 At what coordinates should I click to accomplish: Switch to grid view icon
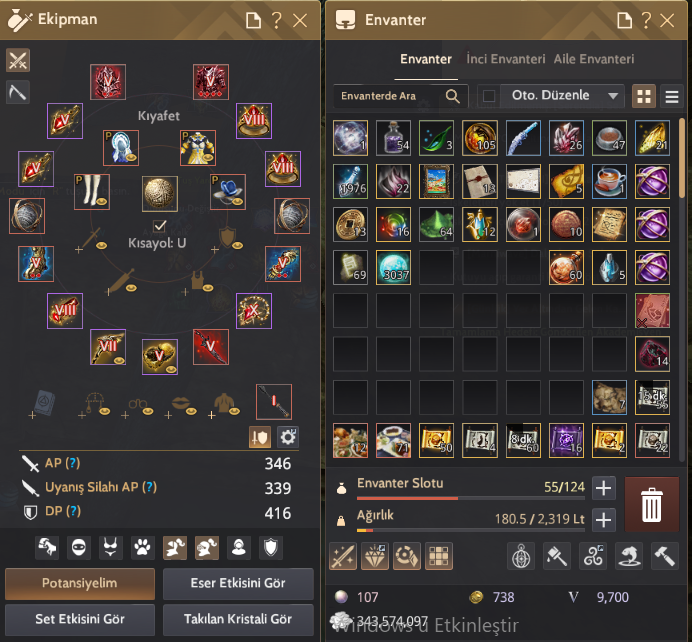(644, 96)
